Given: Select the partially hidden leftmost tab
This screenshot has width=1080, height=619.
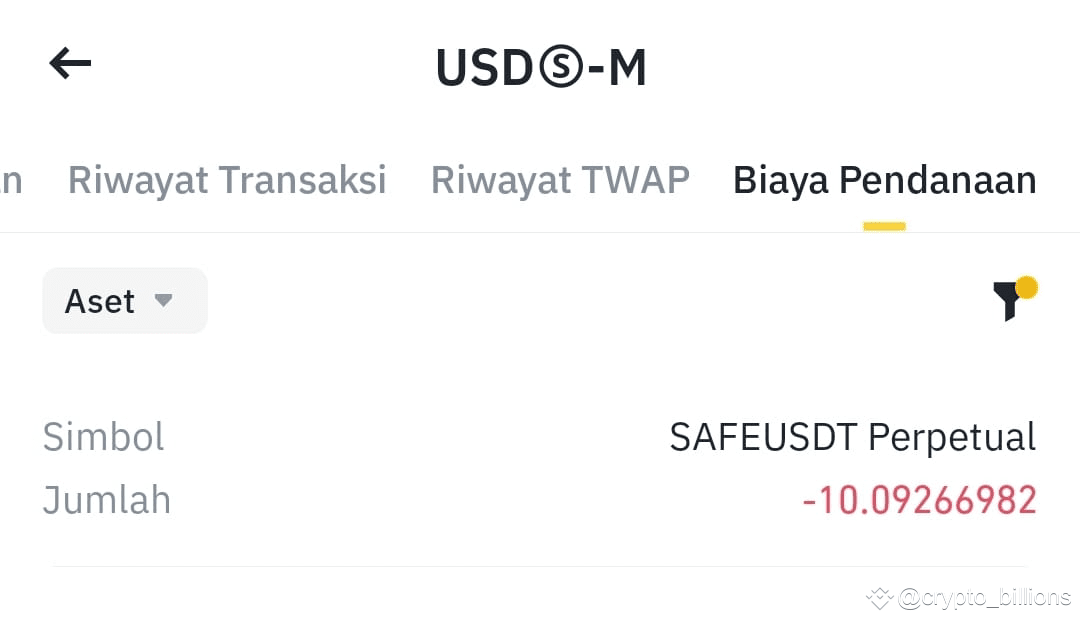Looking at the screenshot, I should click(11, 182).
